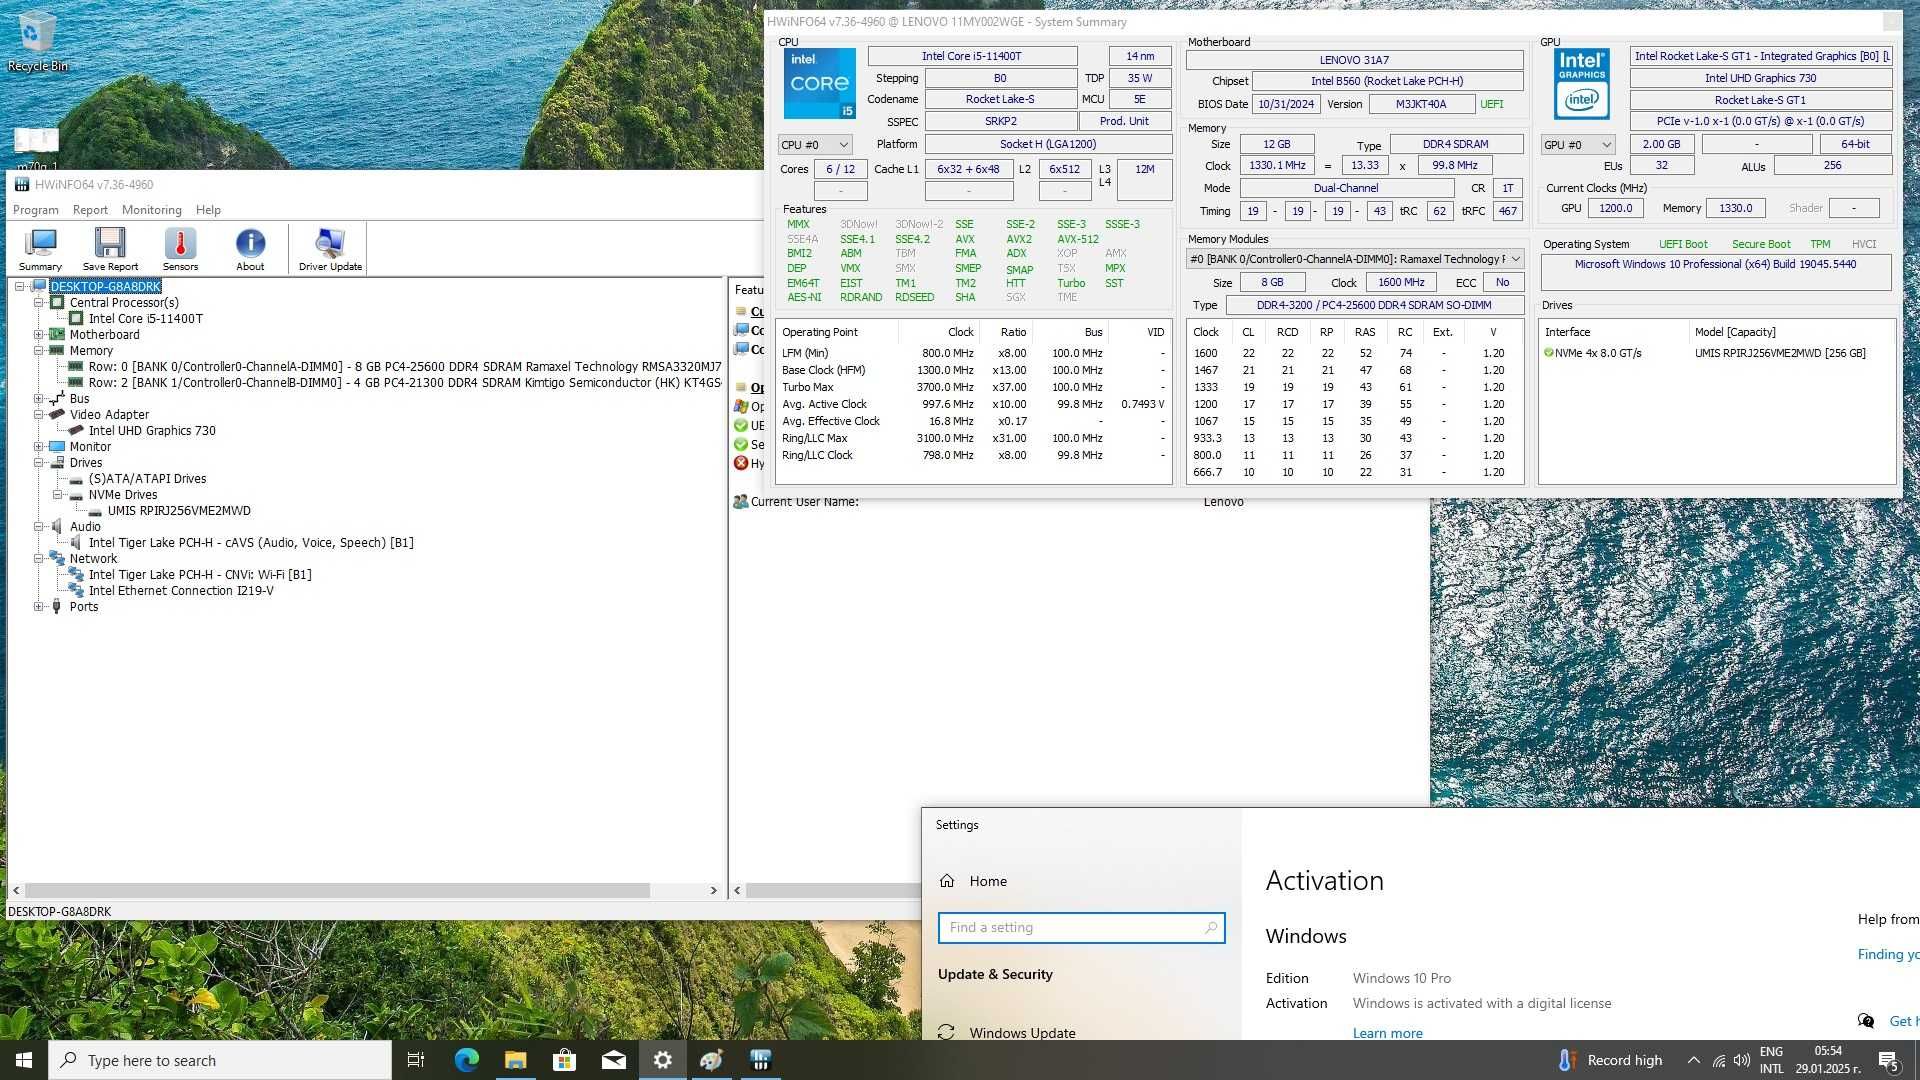This screenshot has width=1920, height=1080.
Task: Open Report menu
Action: pyautogui.click(x=90, y=210)
